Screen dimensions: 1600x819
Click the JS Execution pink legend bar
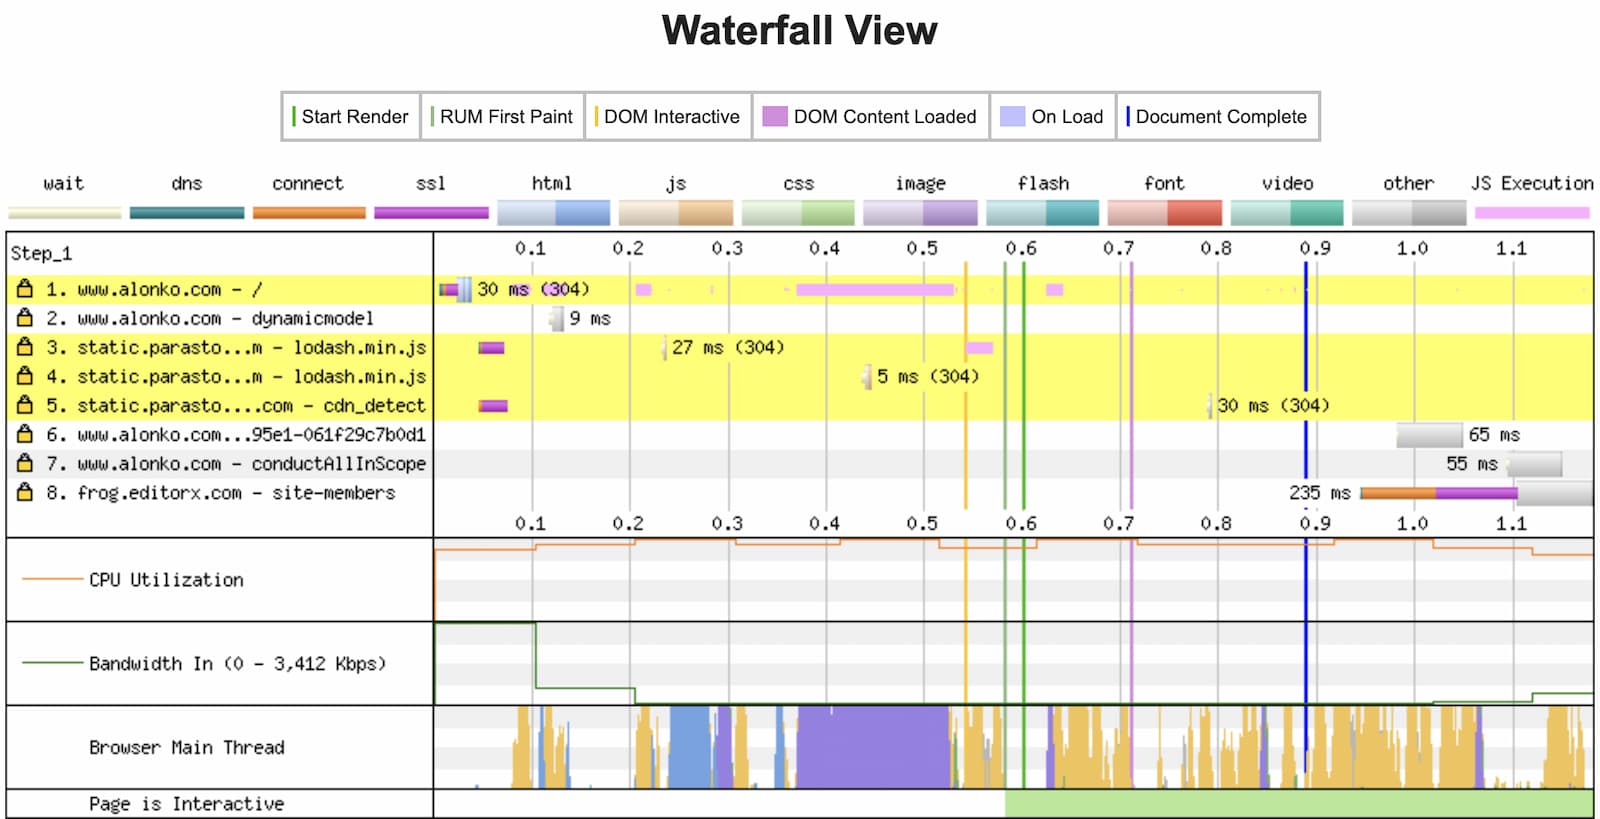(x=1531, y=212)
